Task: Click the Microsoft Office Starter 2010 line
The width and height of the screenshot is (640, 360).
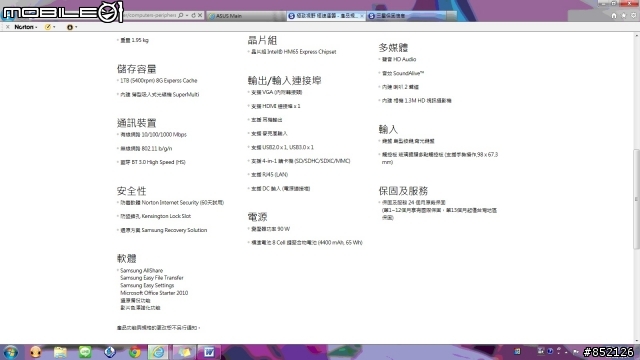Action: click(x=154, y=293)
